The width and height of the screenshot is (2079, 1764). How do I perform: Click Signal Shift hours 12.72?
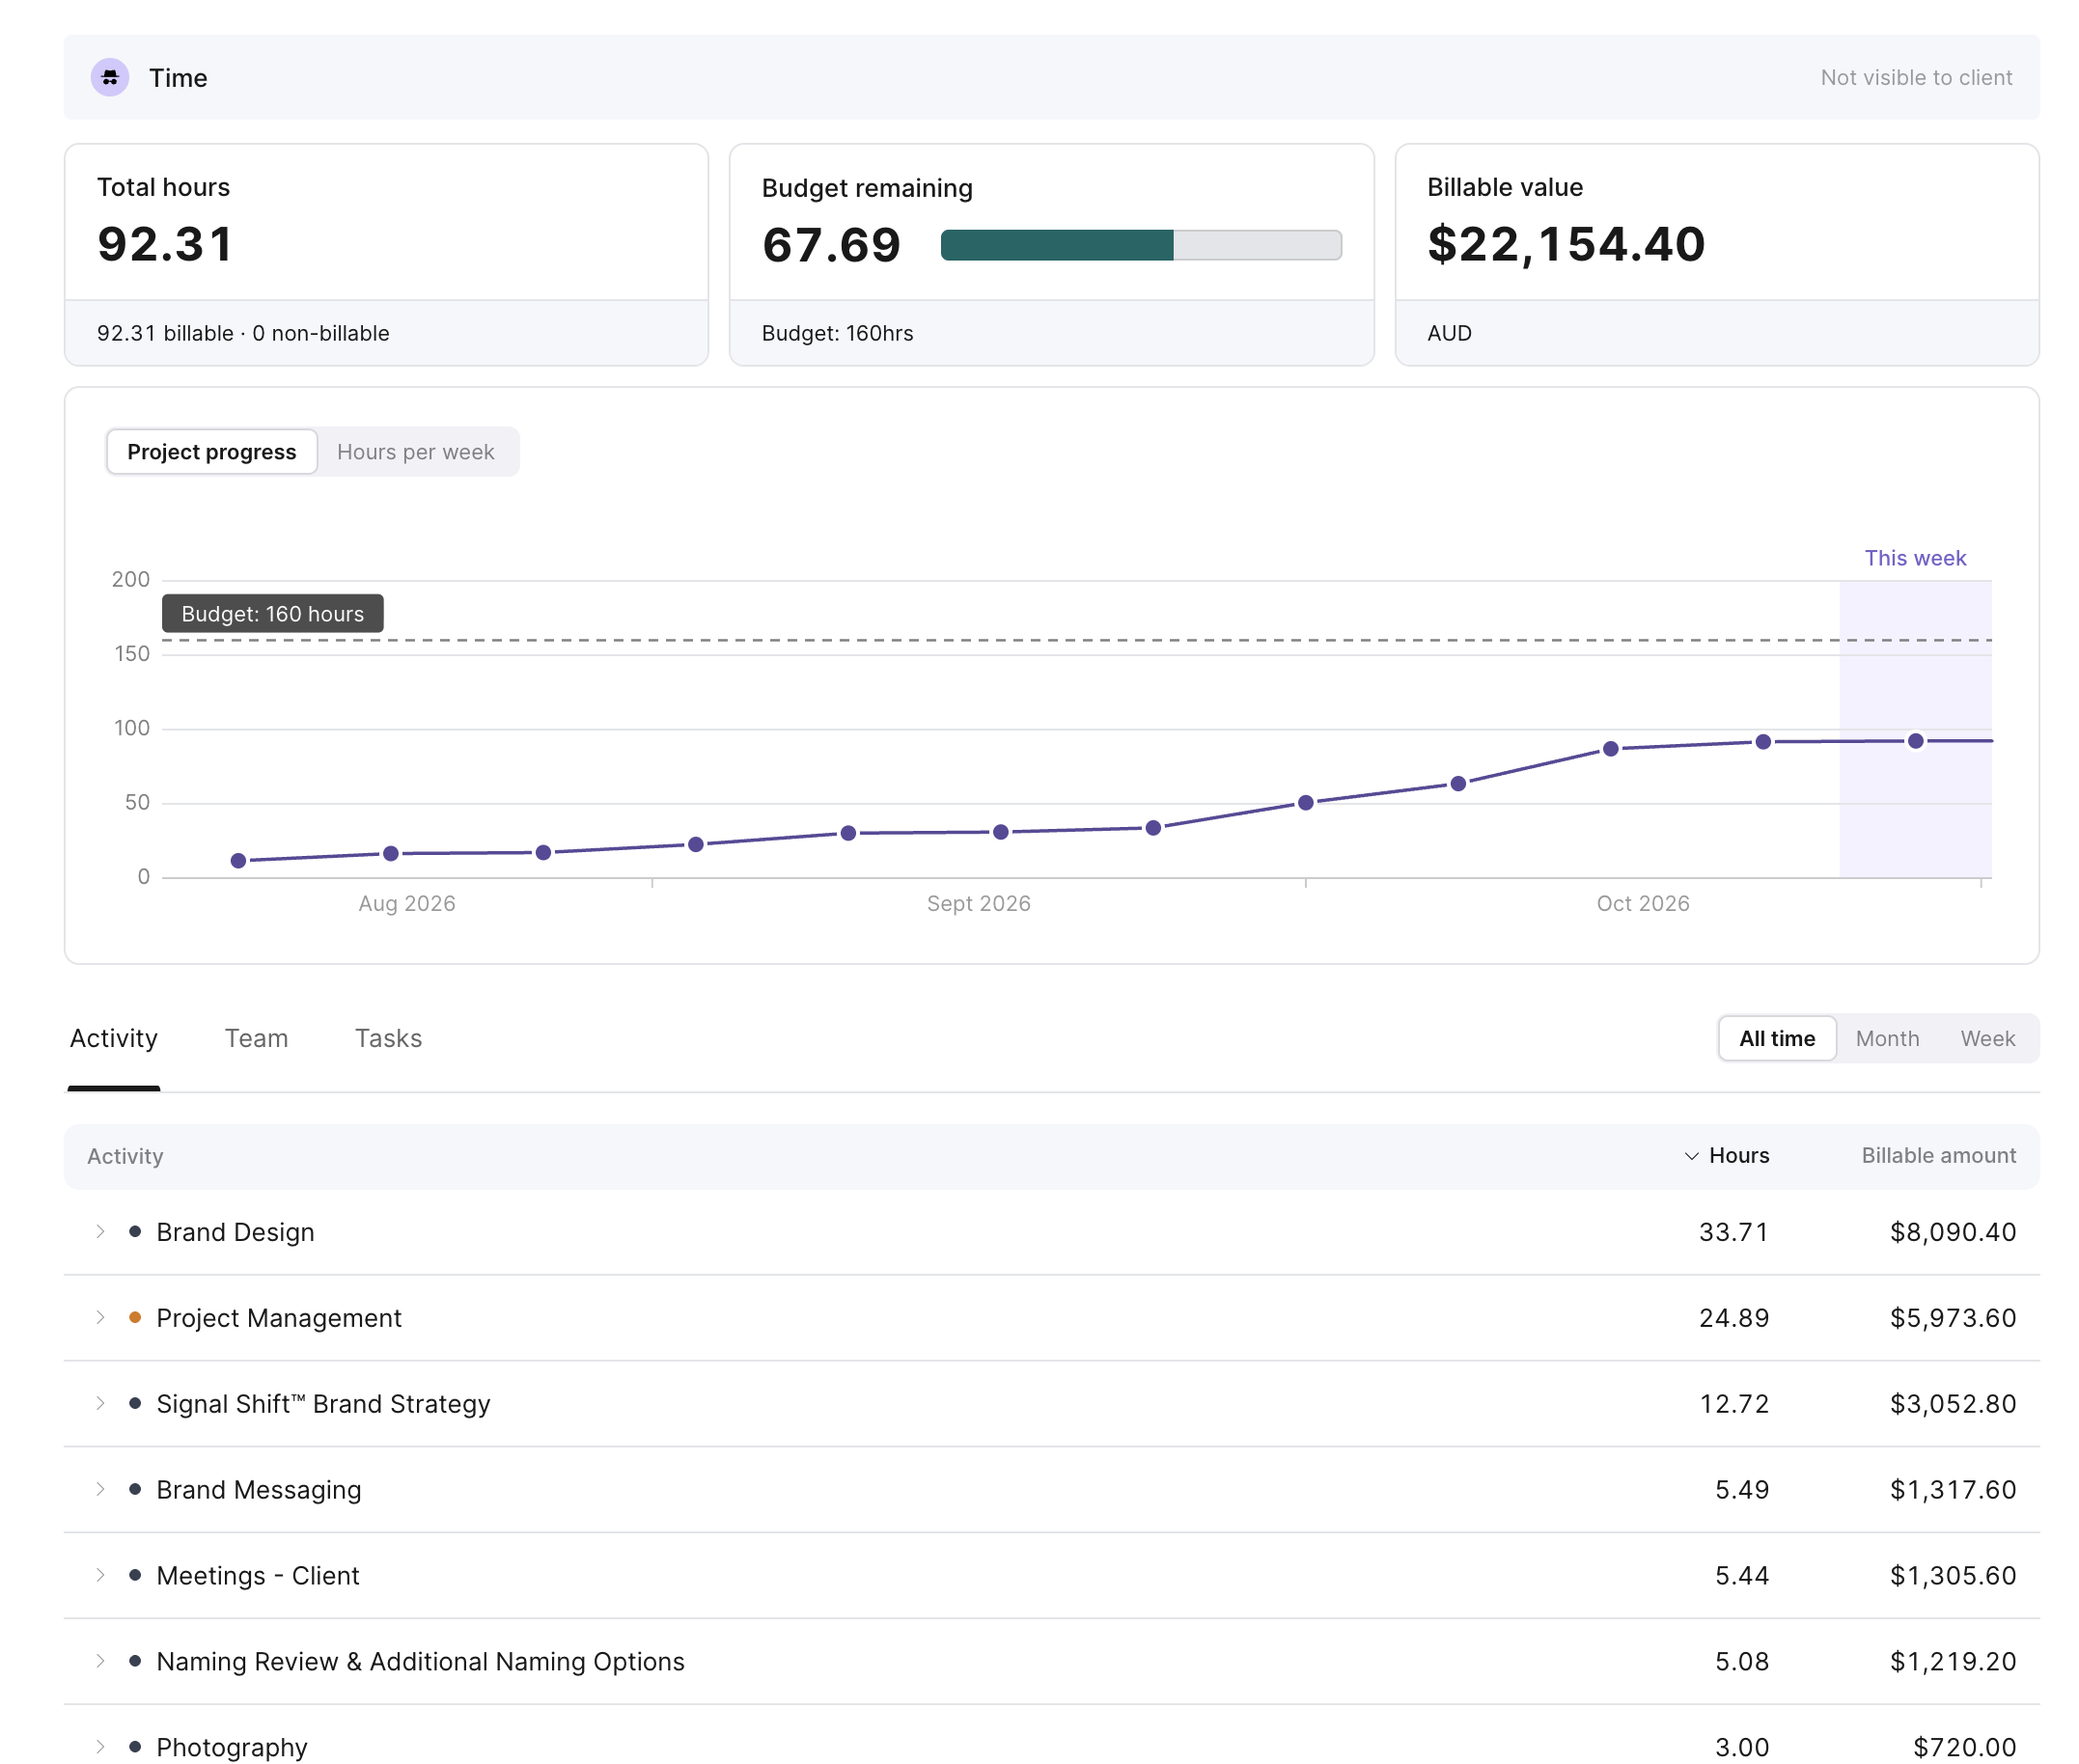coord(1734,1404)
